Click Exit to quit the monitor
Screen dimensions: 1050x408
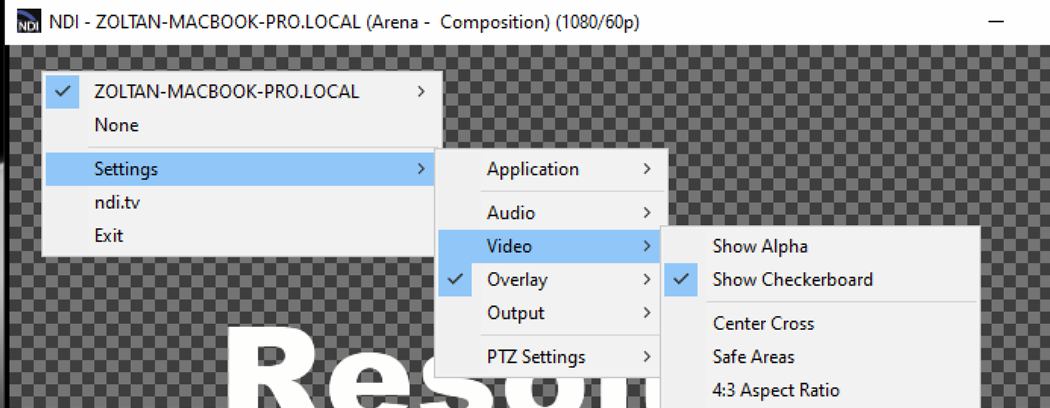tap(109, 236)
